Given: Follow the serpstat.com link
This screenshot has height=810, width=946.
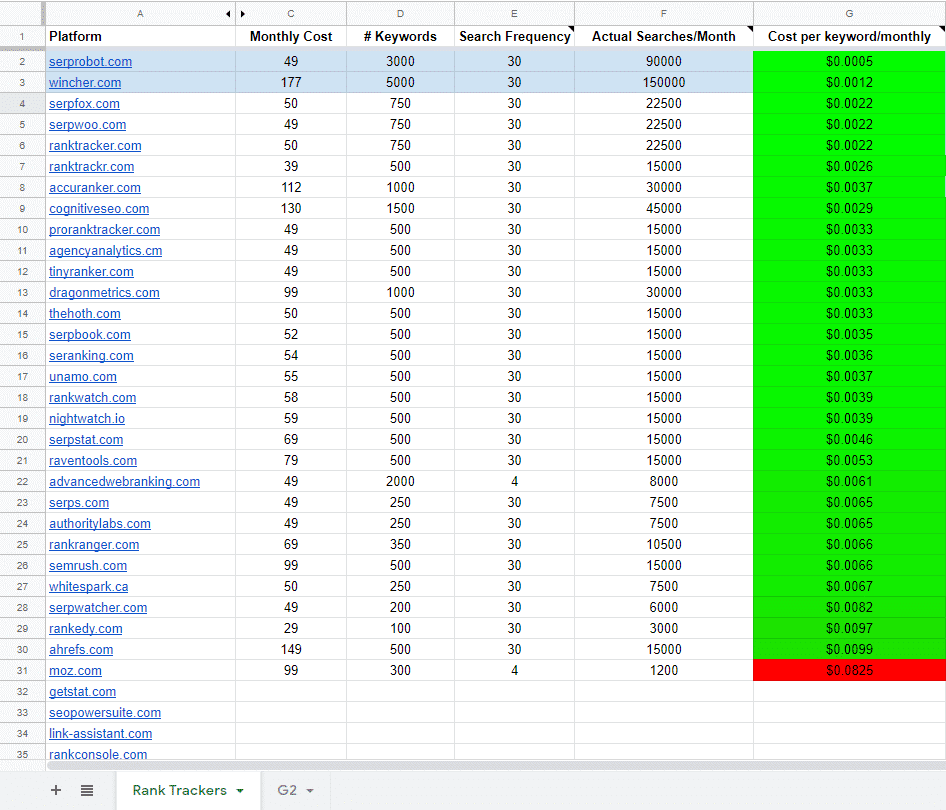Looking at the screenshot, I should point(86,440).
